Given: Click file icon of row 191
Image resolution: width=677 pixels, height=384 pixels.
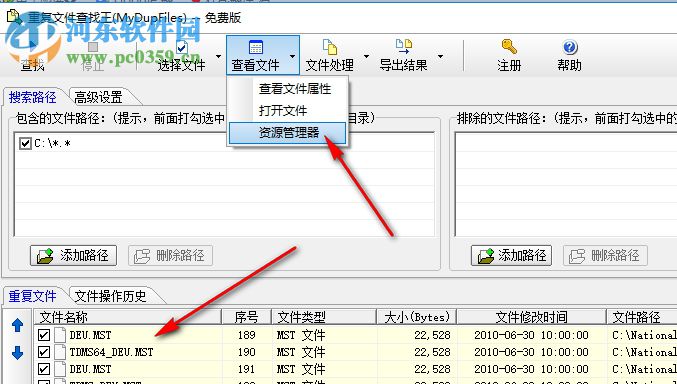Looking at the screenshot, I should [x=60, y=369].
